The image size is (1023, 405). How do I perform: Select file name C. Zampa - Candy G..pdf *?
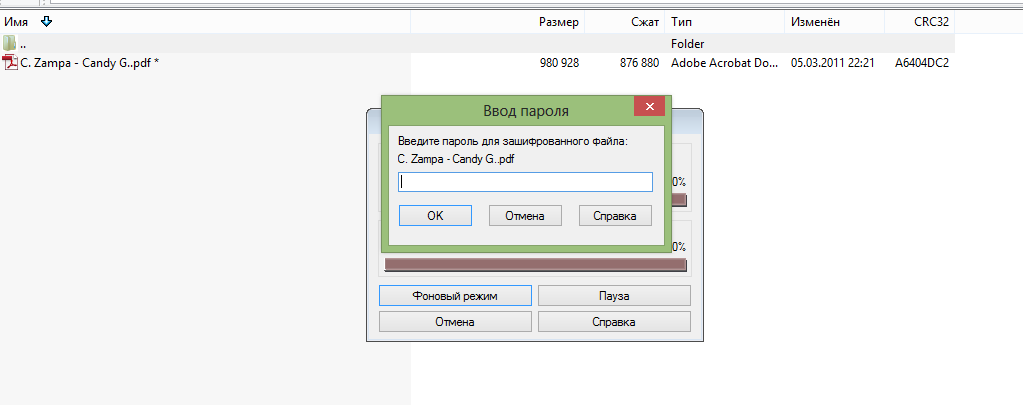point(90,63)
